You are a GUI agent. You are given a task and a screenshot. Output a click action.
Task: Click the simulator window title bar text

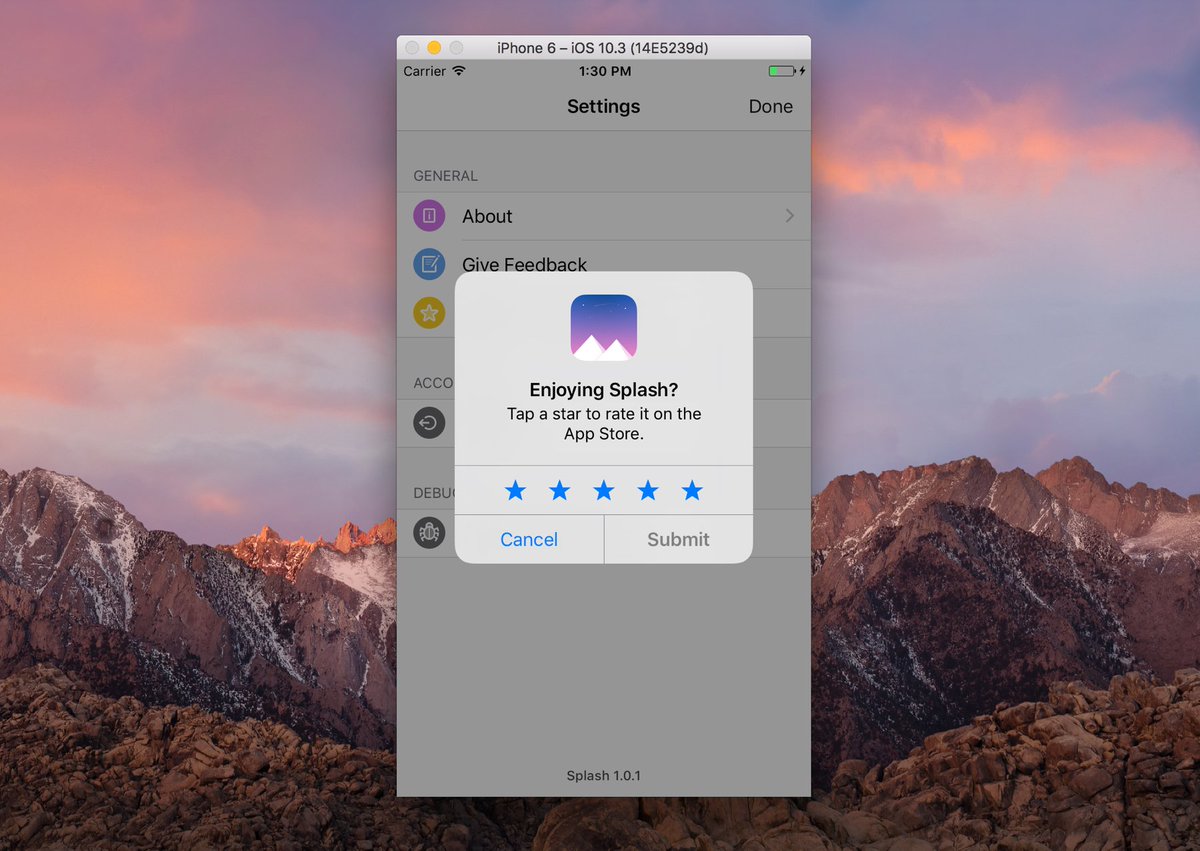click(603, 48)
